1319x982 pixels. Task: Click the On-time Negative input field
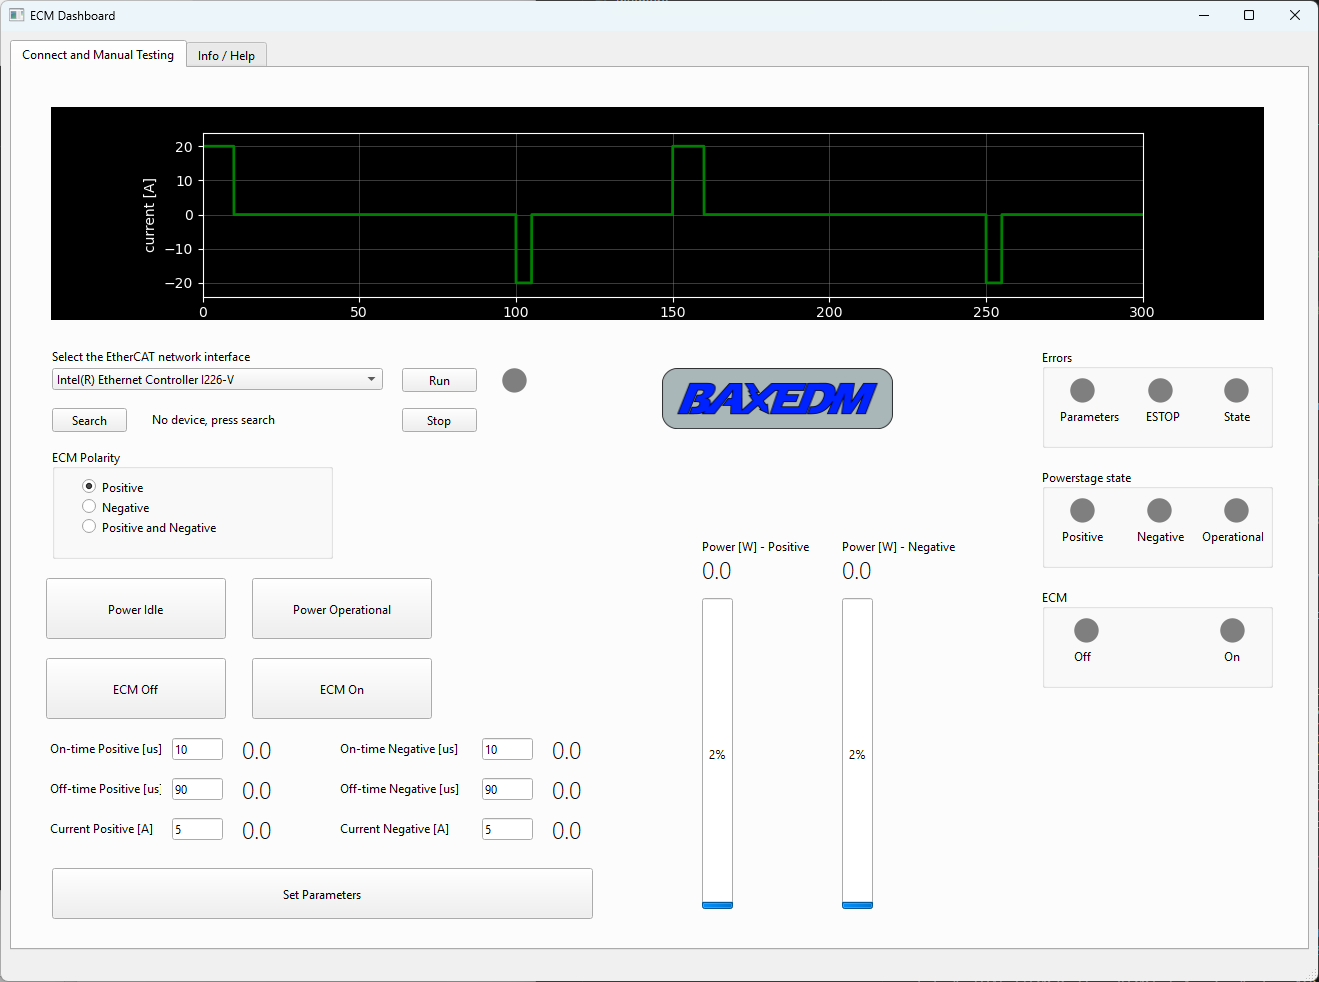point(507,748)
